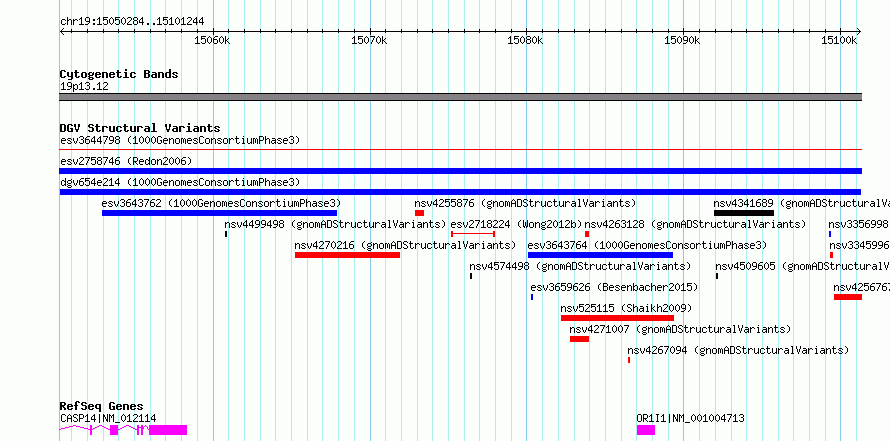Click the blue bar under esv2758746
The height and width of the screenshot is (441, 890).
click(460, 171)
